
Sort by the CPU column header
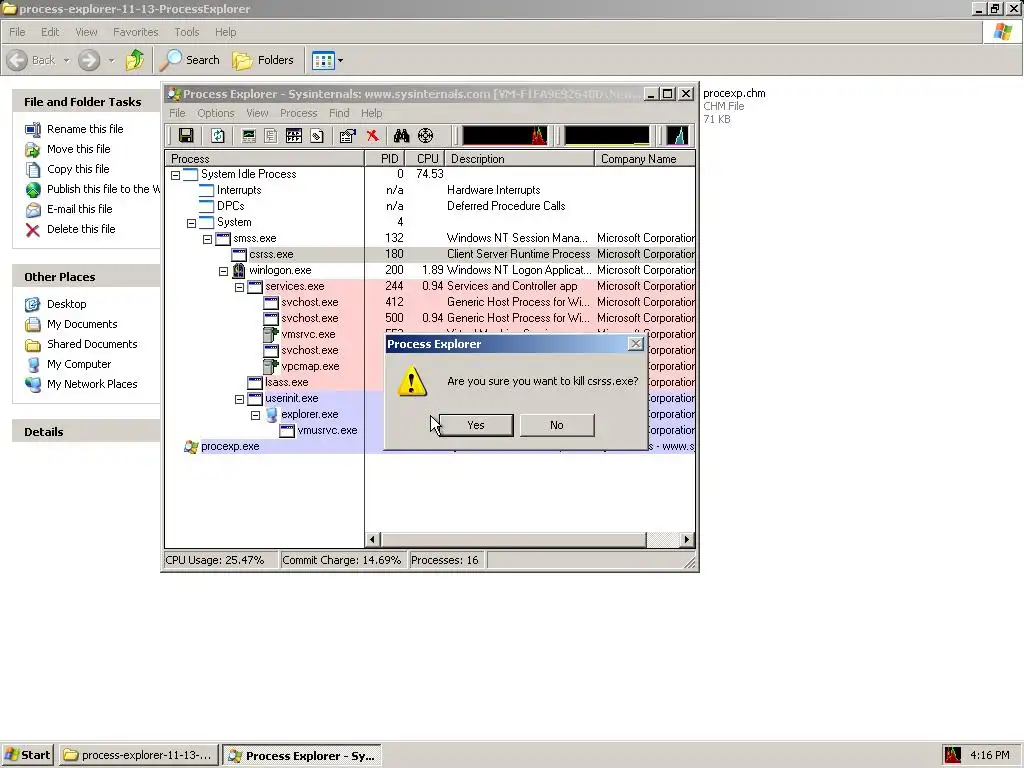tap(426, 159)
